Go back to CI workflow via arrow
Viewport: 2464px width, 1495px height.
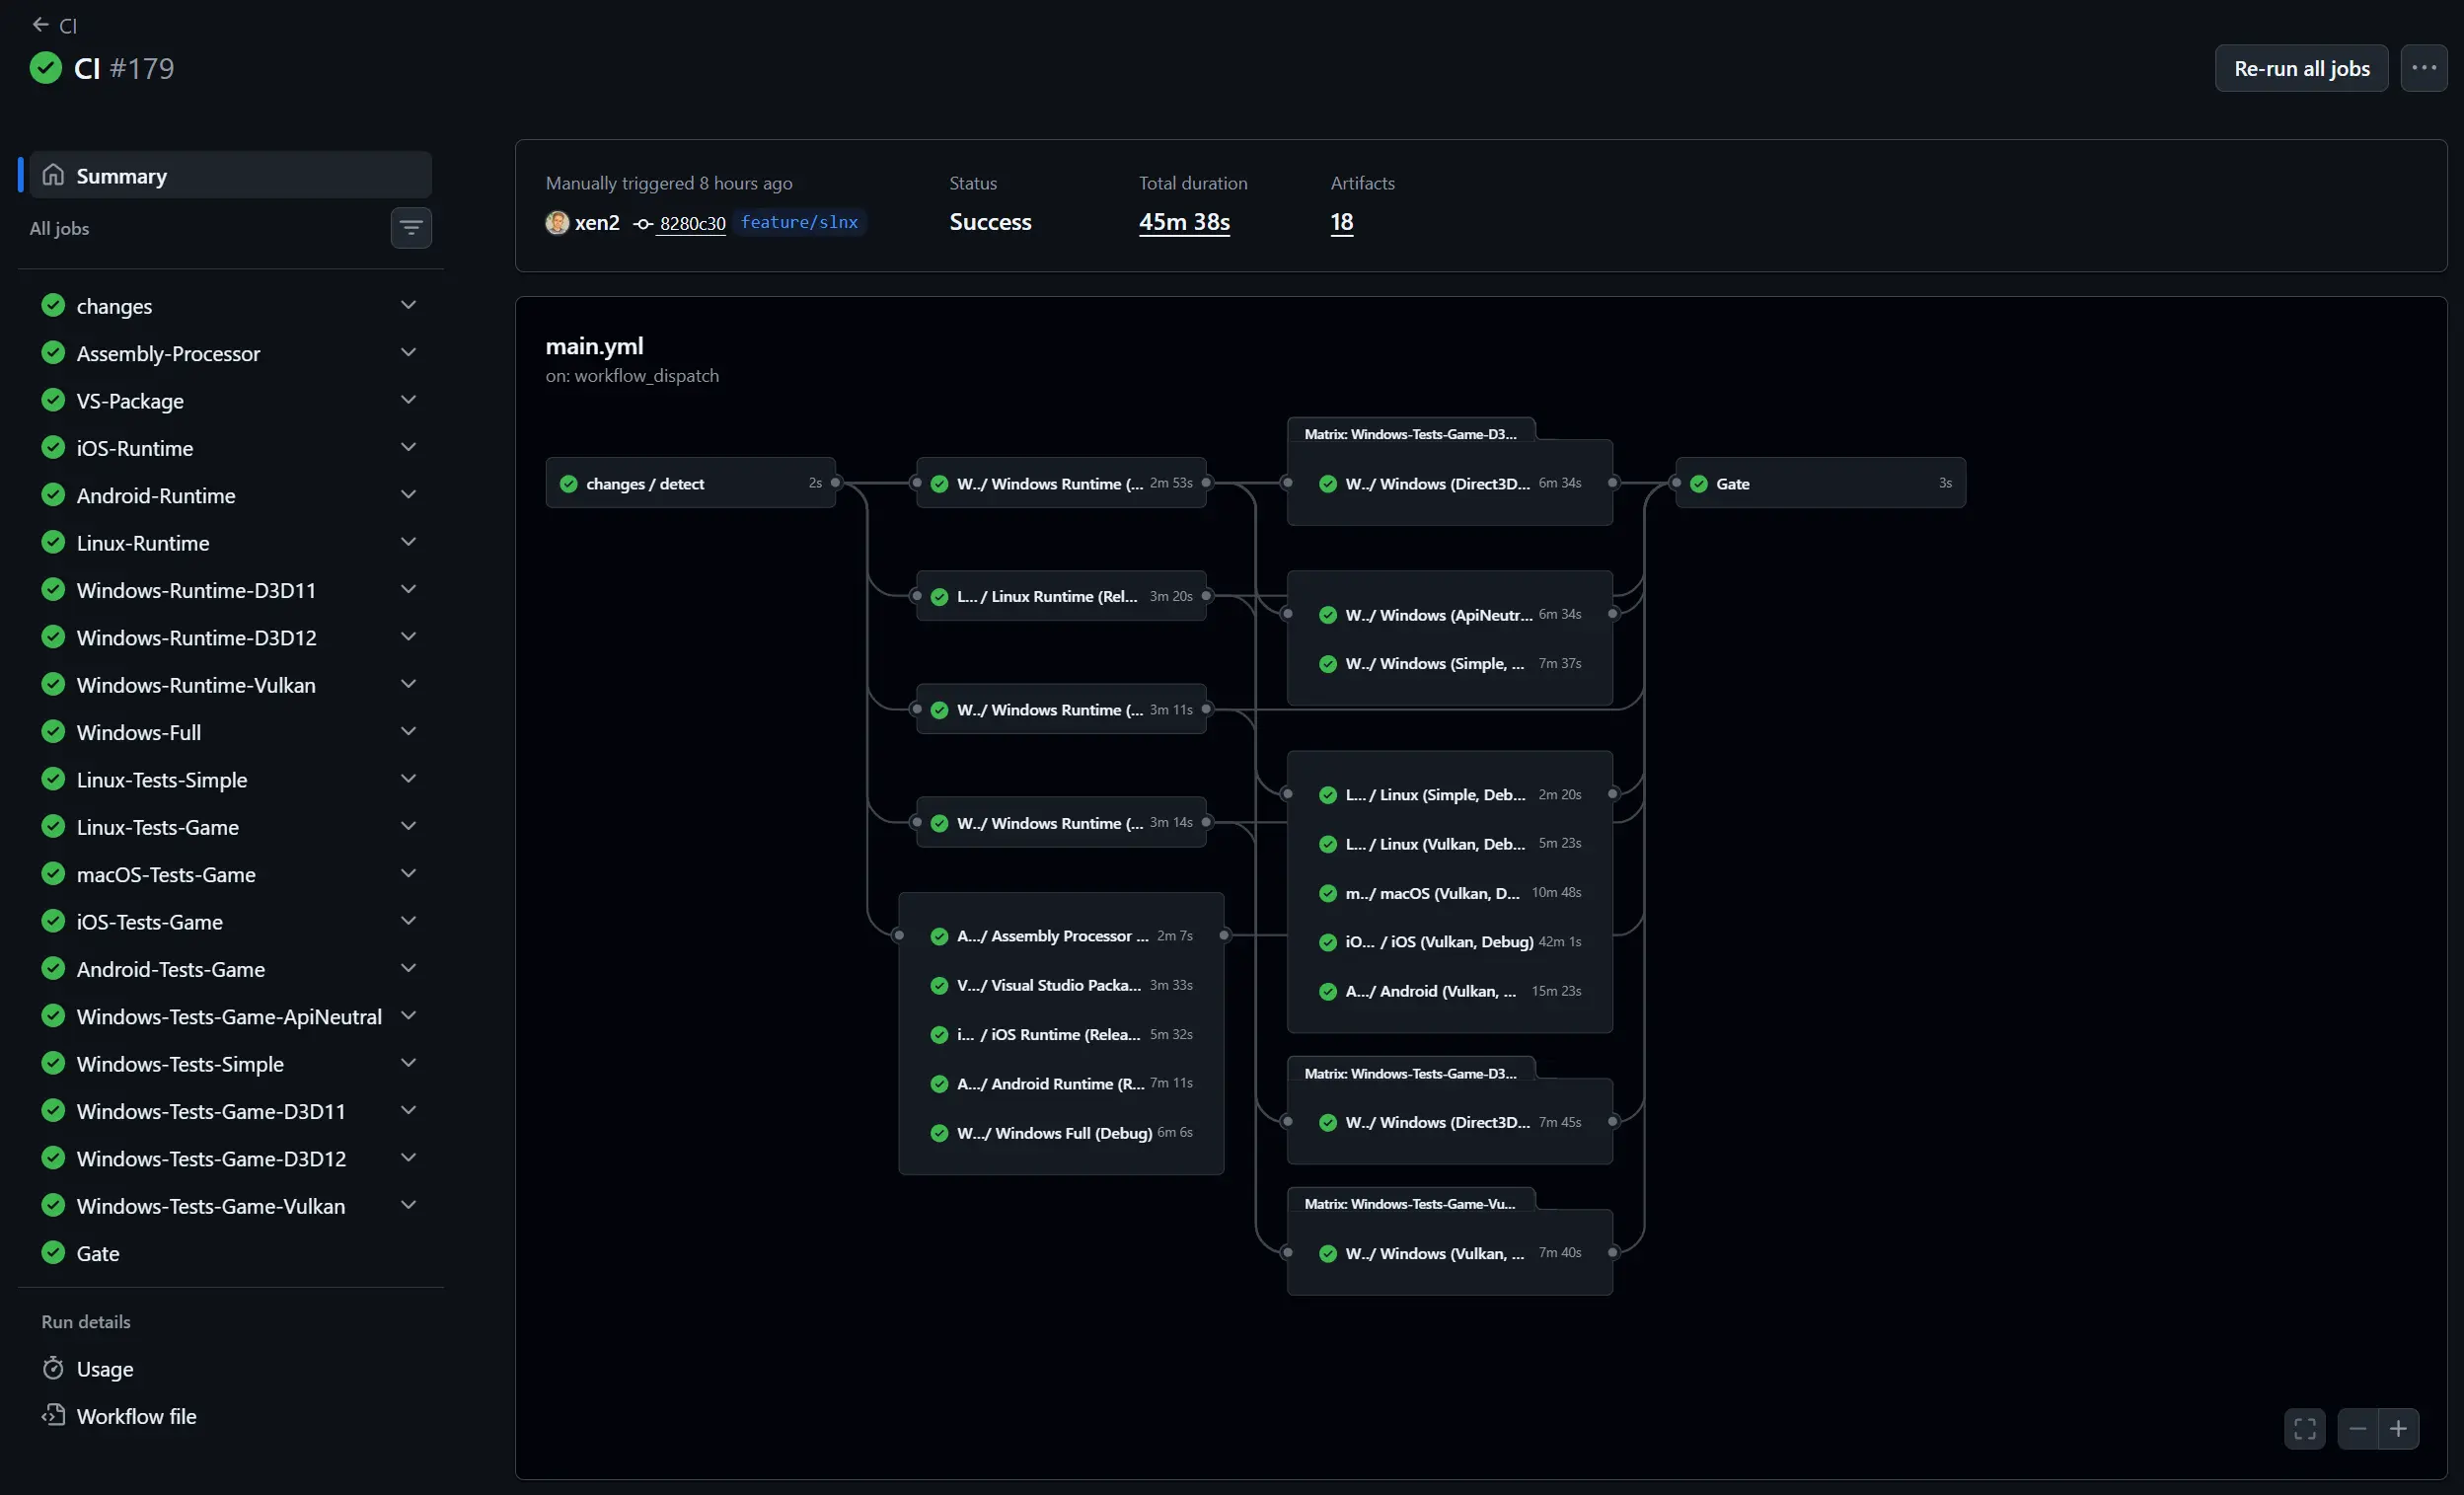click(x=41, y=25)
